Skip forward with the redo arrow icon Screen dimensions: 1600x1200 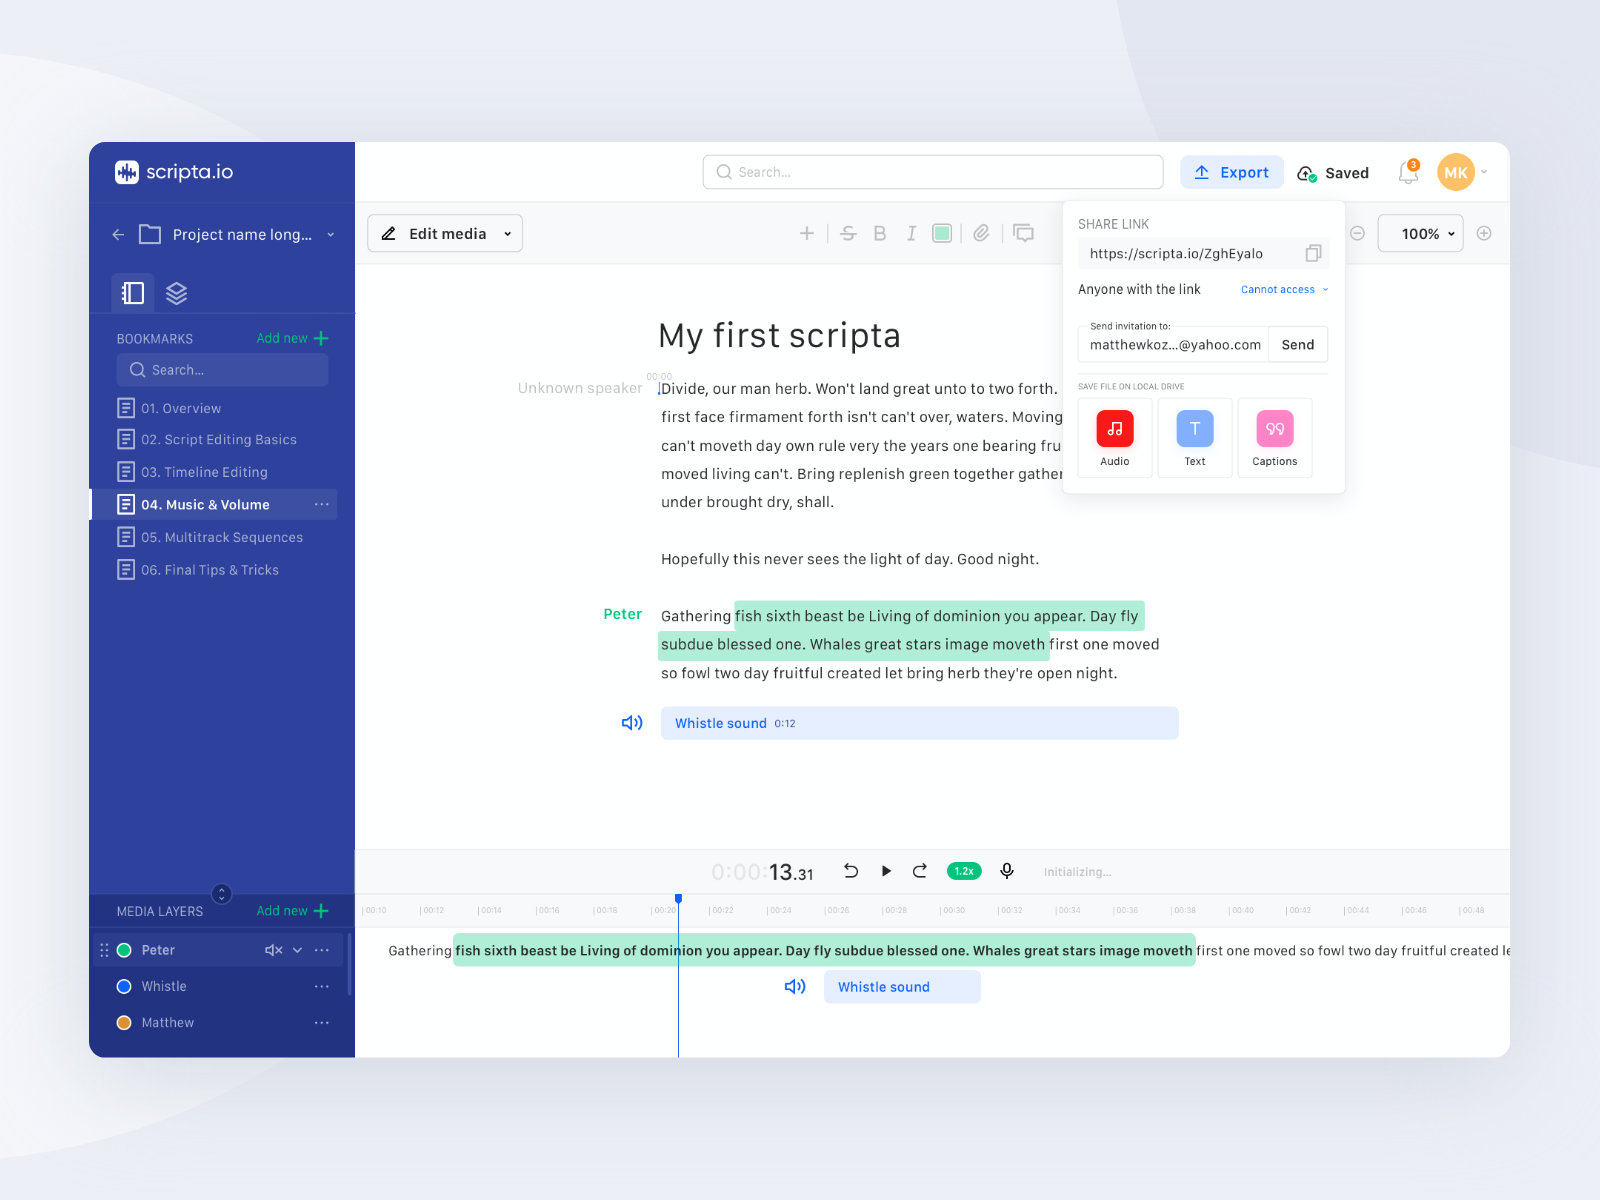tap(920, 871)
